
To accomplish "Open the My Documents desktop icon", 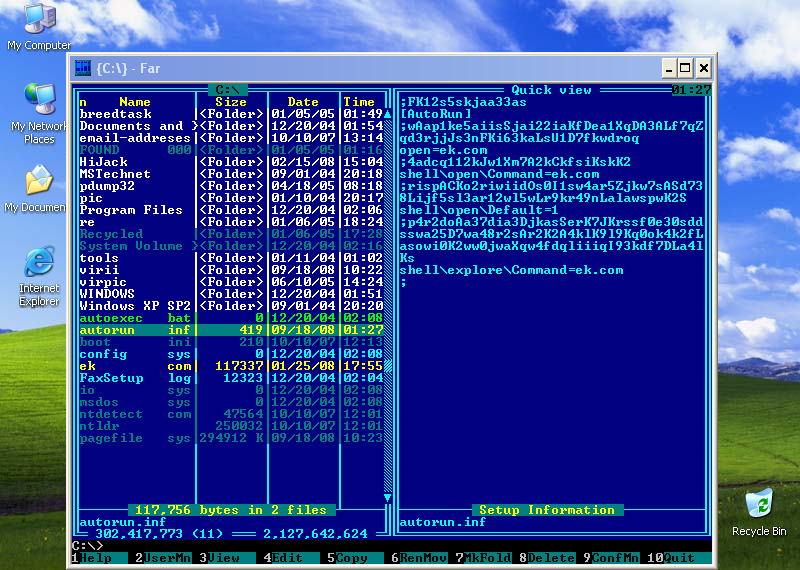I will point(36,188).
